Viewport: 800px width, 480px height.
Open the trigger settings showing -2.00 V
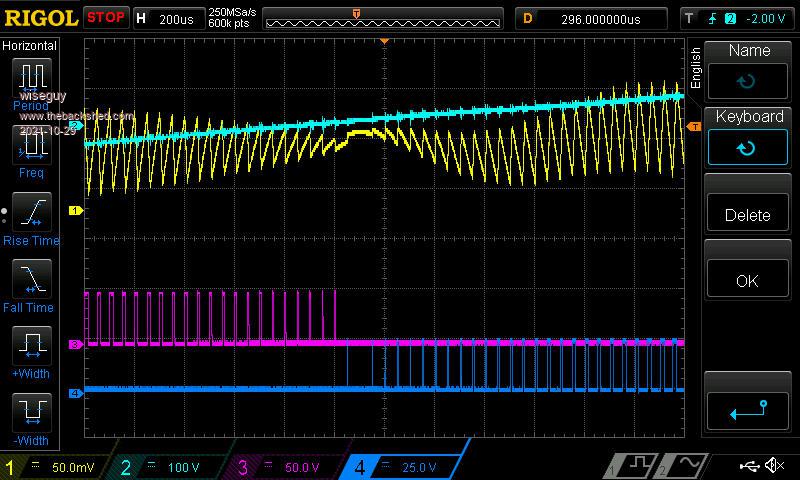click(x=738, y=18)
